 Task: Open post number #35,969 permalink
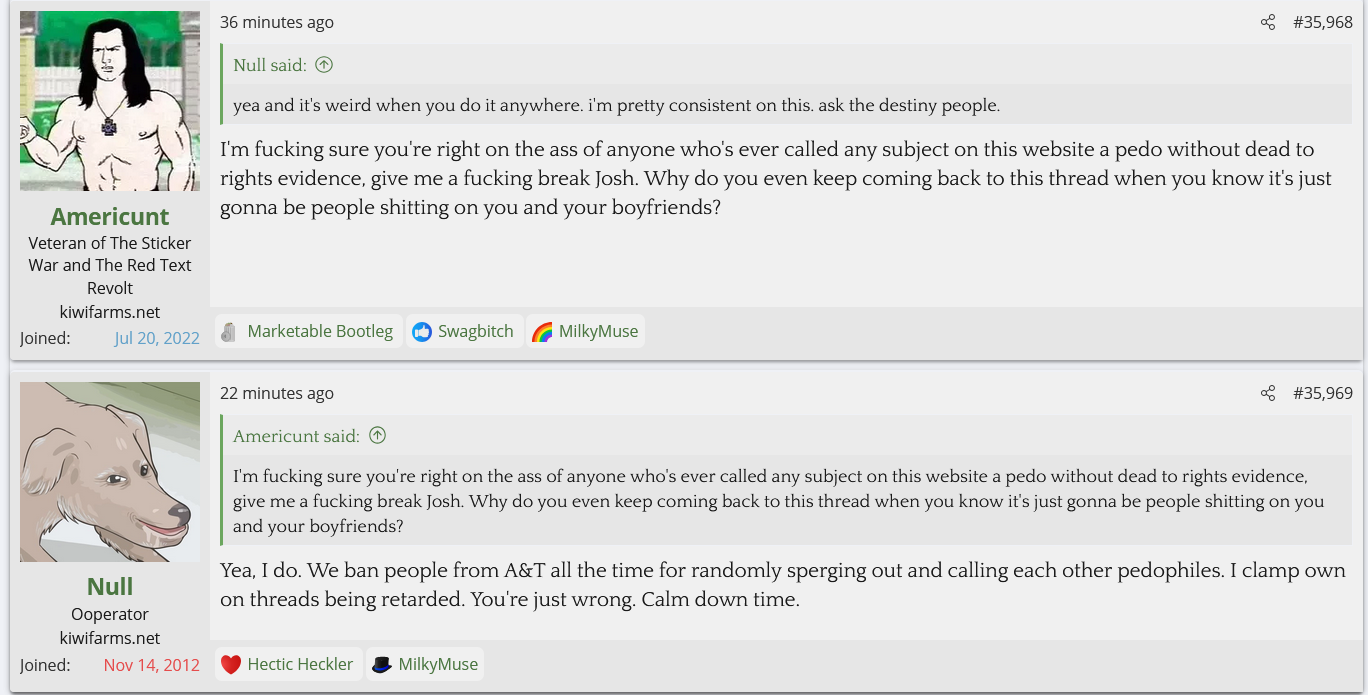(x=1322, y=393)
